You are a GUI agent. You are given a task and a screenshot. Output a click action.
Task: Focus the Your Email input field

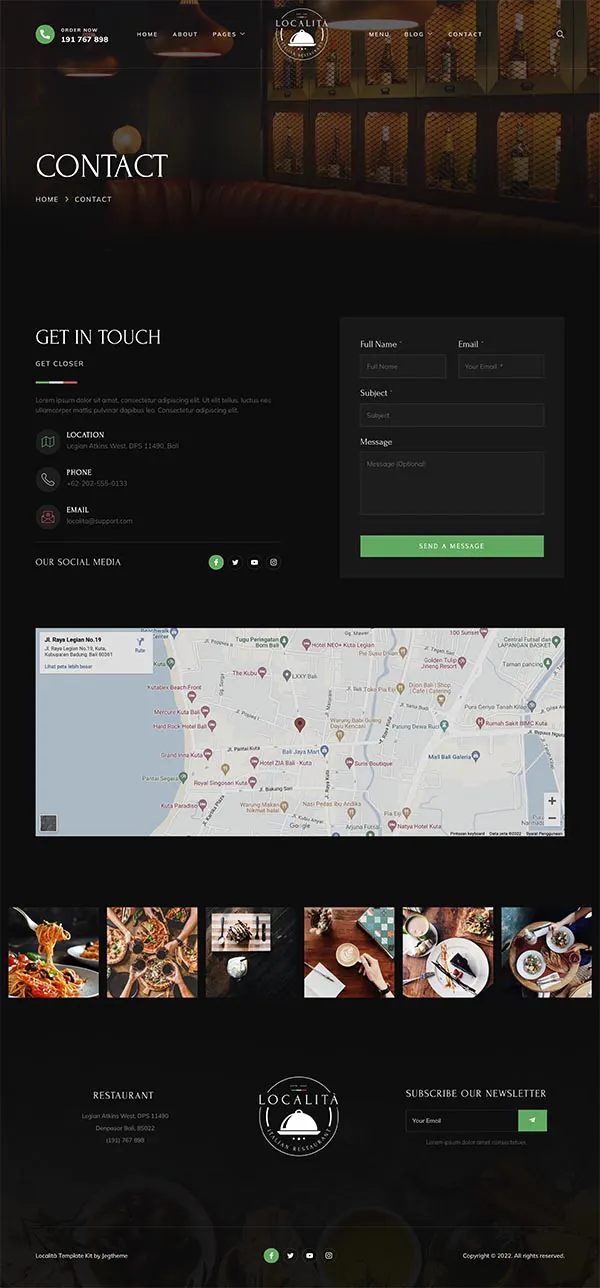point(501,366)
